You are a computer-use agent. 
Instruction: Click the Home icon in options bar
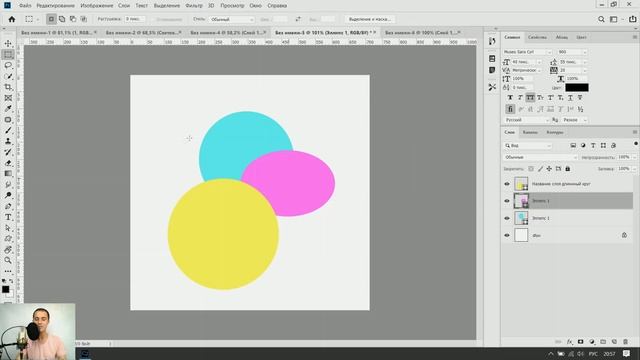click(12, 19)
